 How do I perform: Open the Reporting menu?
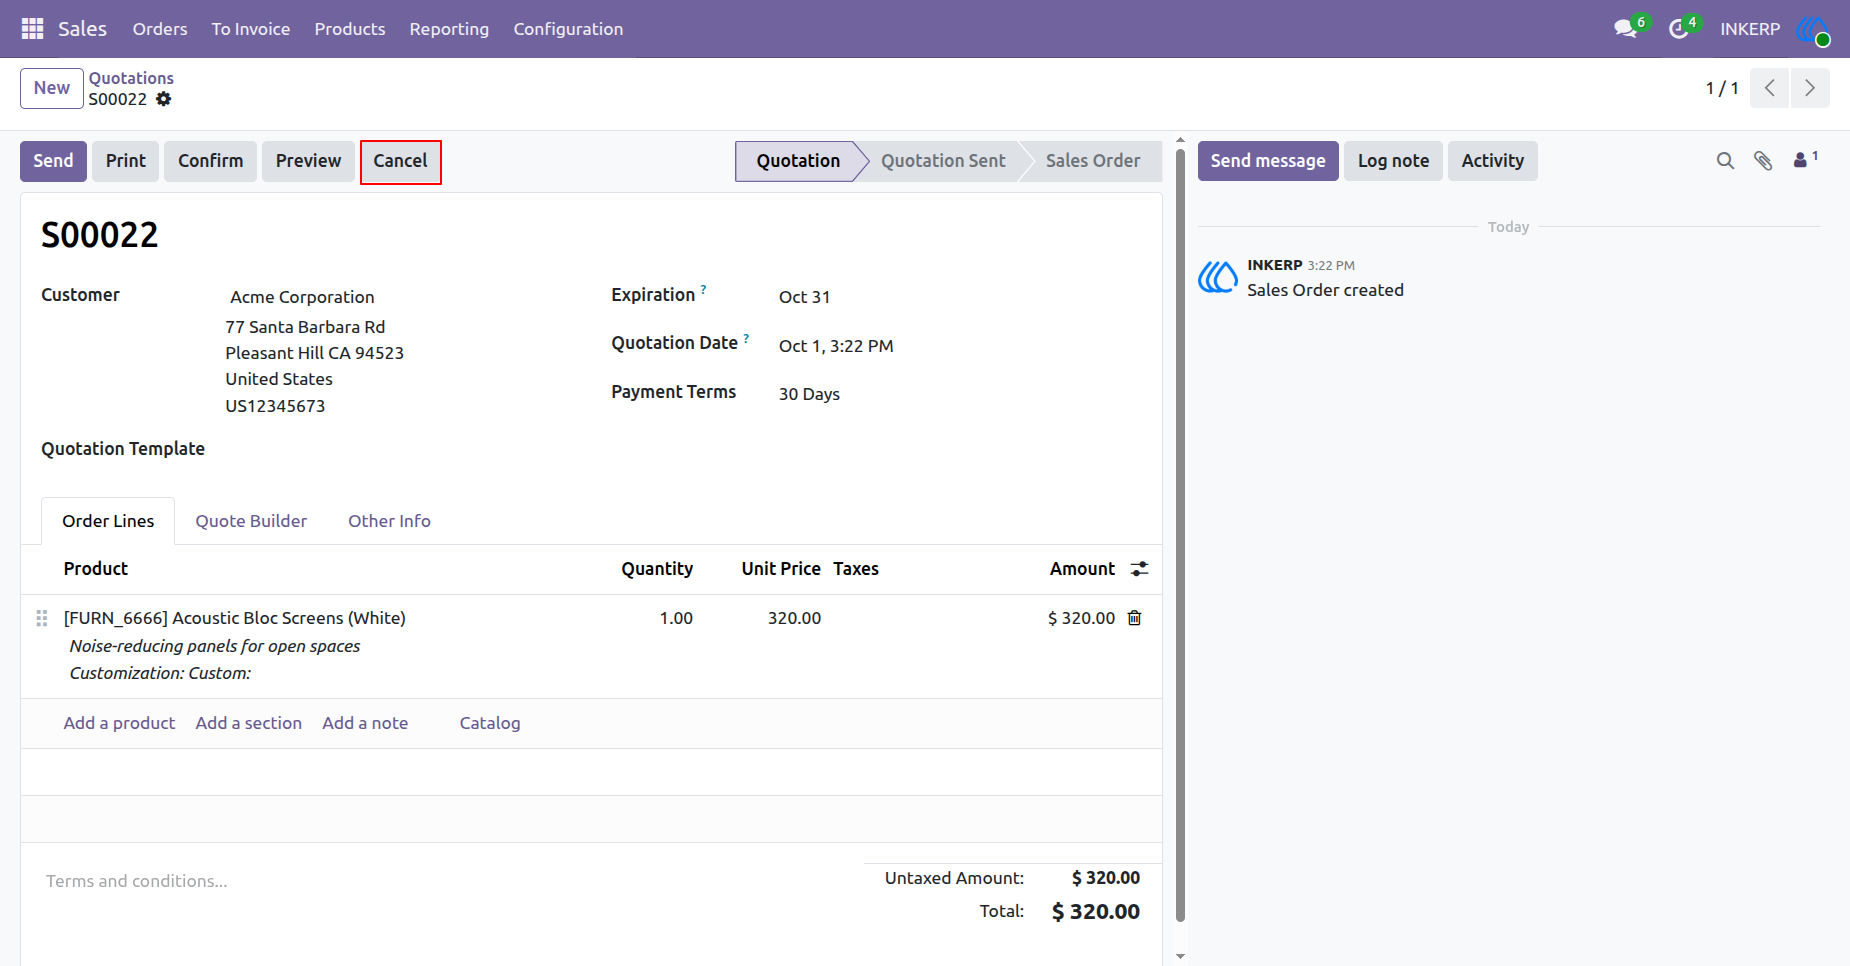[x=449, y=29]
